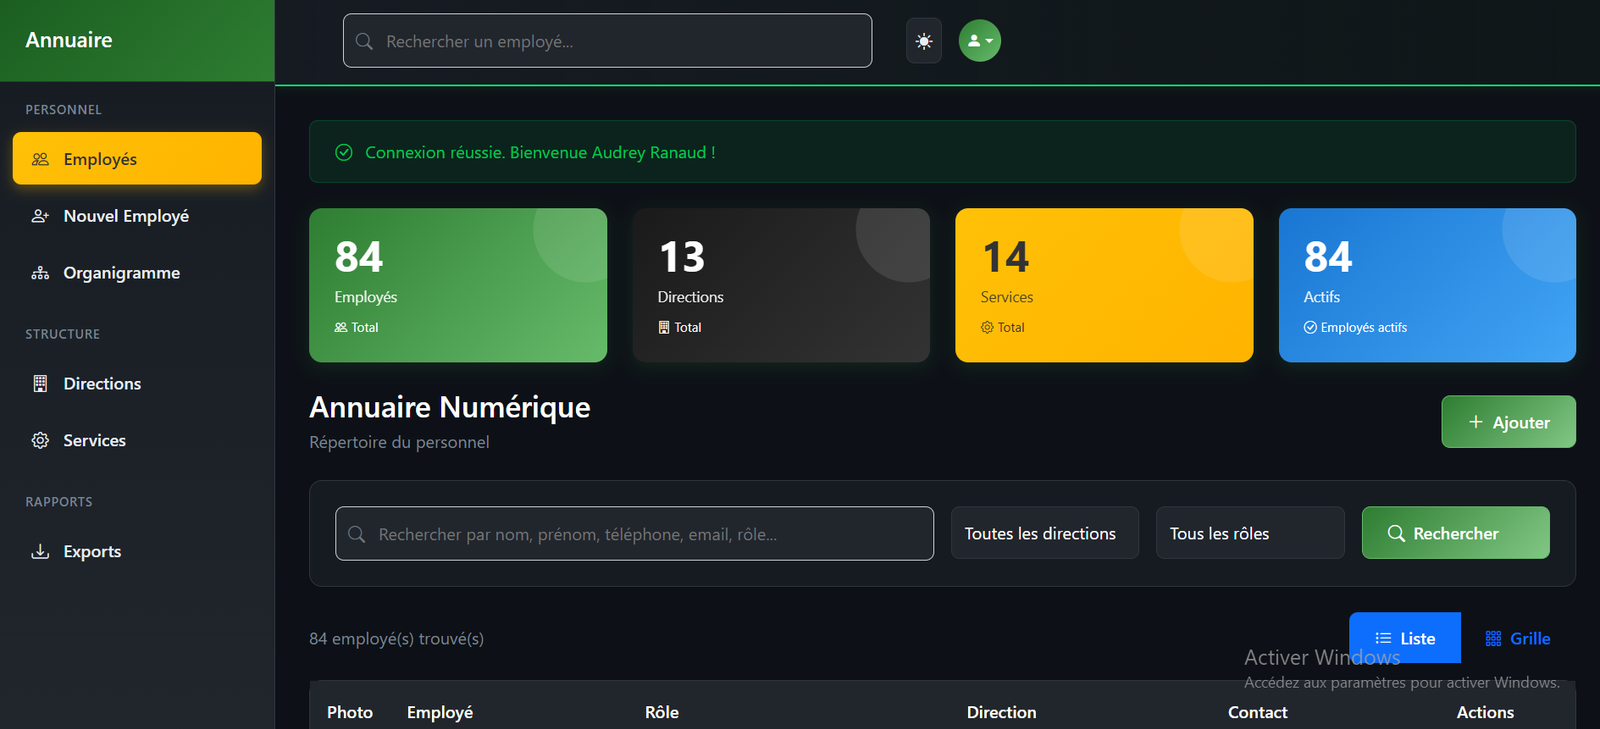Screen dimensions: 1600x729
Task: Focus the 'Rechercher un employé' search field
Action: coord(607,41)
